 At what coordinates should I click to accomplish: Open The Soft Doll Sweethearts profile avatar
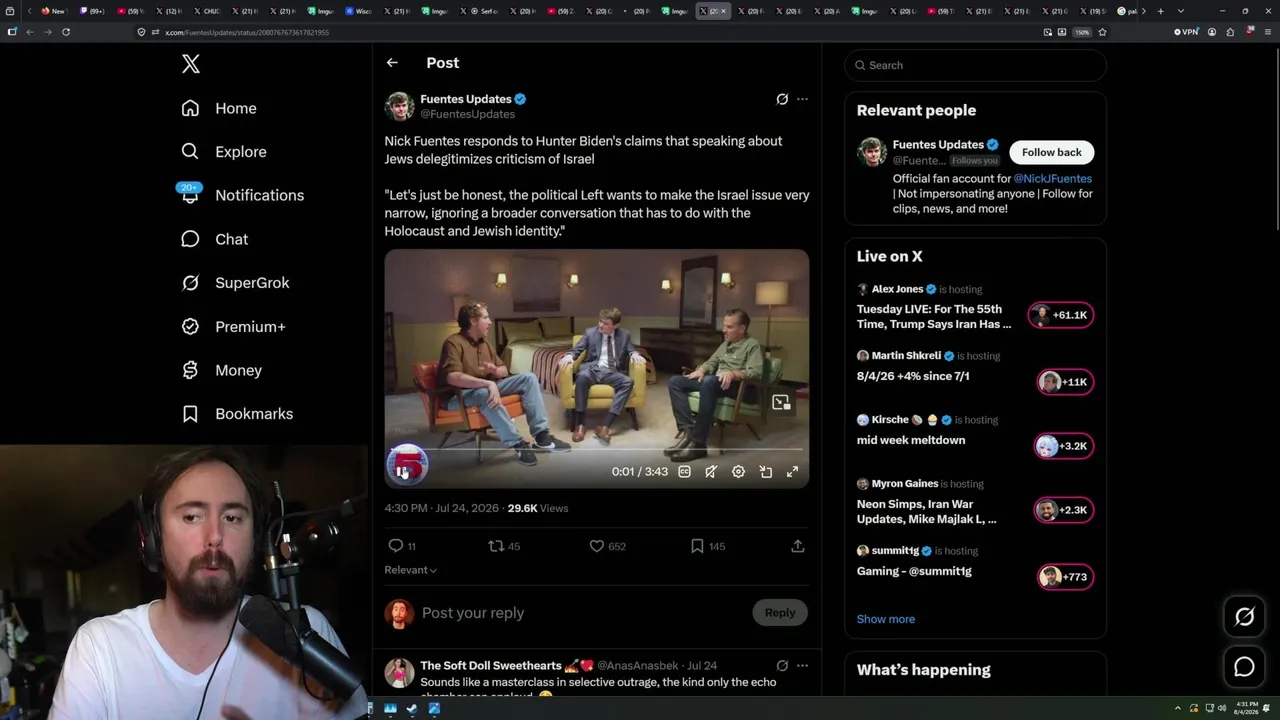[x=399, y=673]
